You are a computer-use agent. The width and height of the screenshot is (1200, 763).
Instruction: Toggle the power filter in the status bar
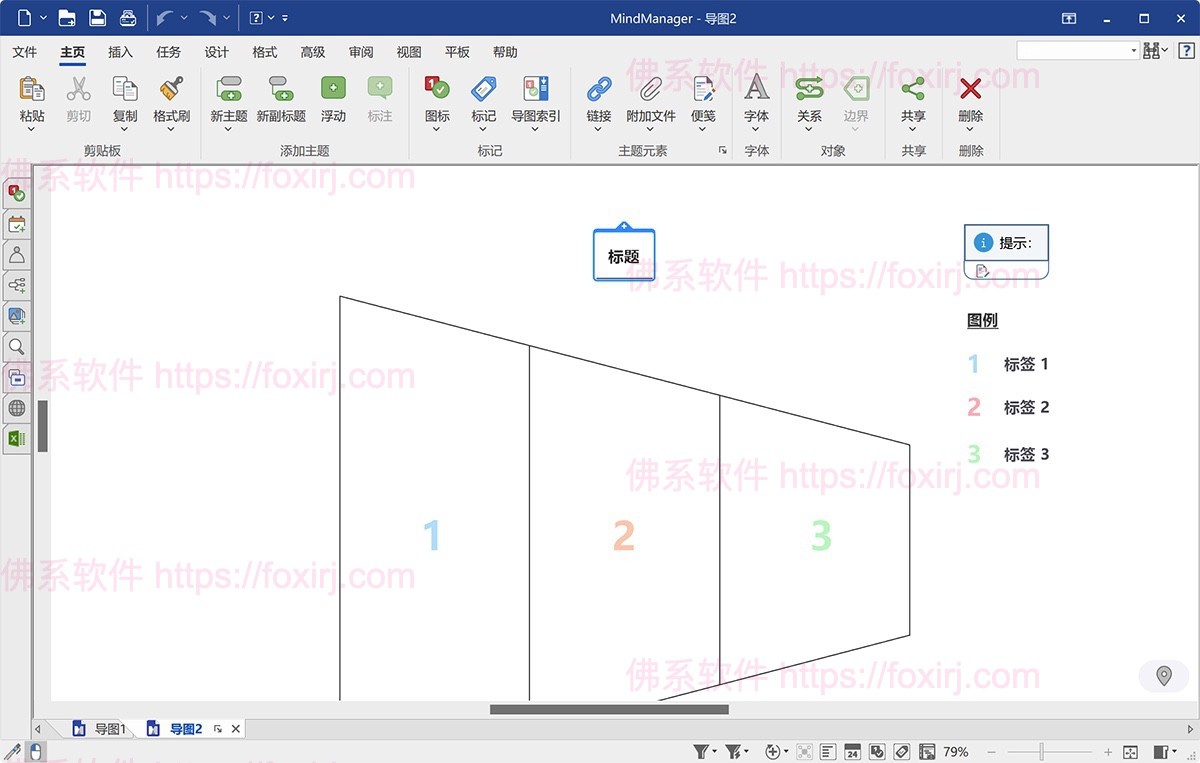point(732,750)
